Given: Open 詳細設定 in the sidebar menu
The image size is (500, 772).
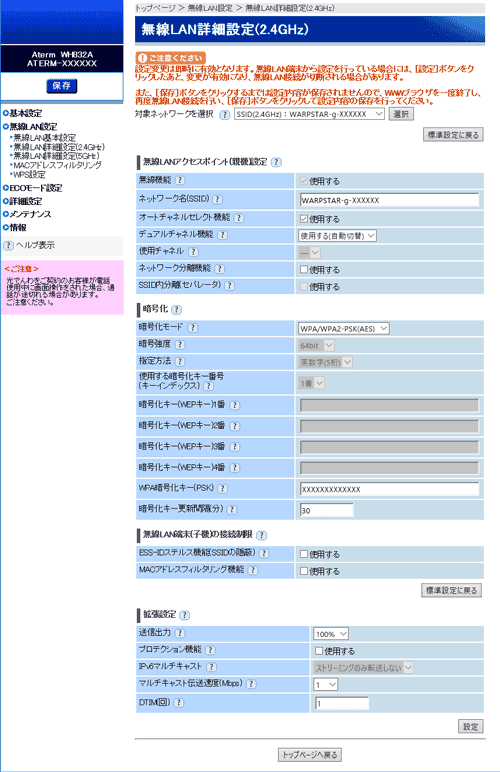Looking at the screenshot, I should pos(26,201).
